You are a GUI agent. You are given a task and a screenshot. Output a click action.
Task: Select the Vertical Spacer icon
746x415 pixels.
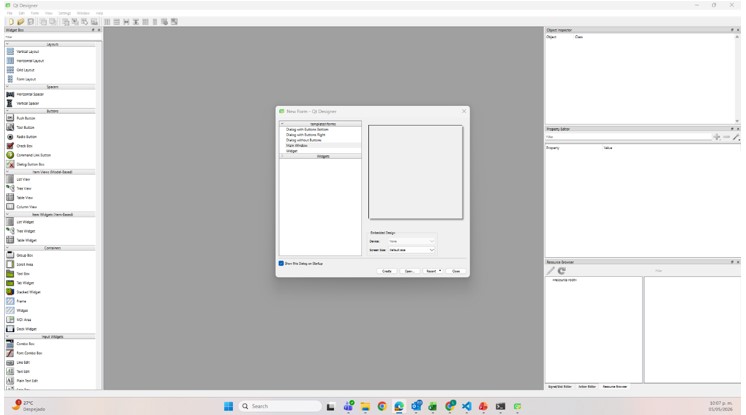[x=10, y=103]
